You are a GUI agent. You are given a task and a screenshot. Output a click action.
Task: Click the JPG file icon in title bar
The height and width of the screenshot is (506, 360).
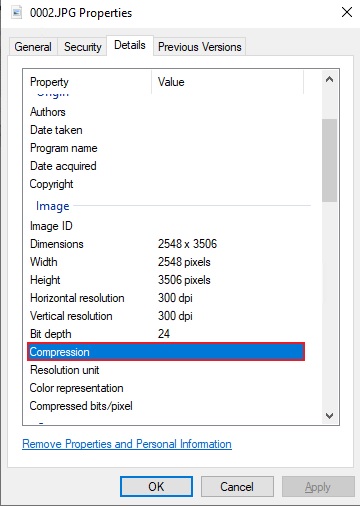[x=16, y=13]
